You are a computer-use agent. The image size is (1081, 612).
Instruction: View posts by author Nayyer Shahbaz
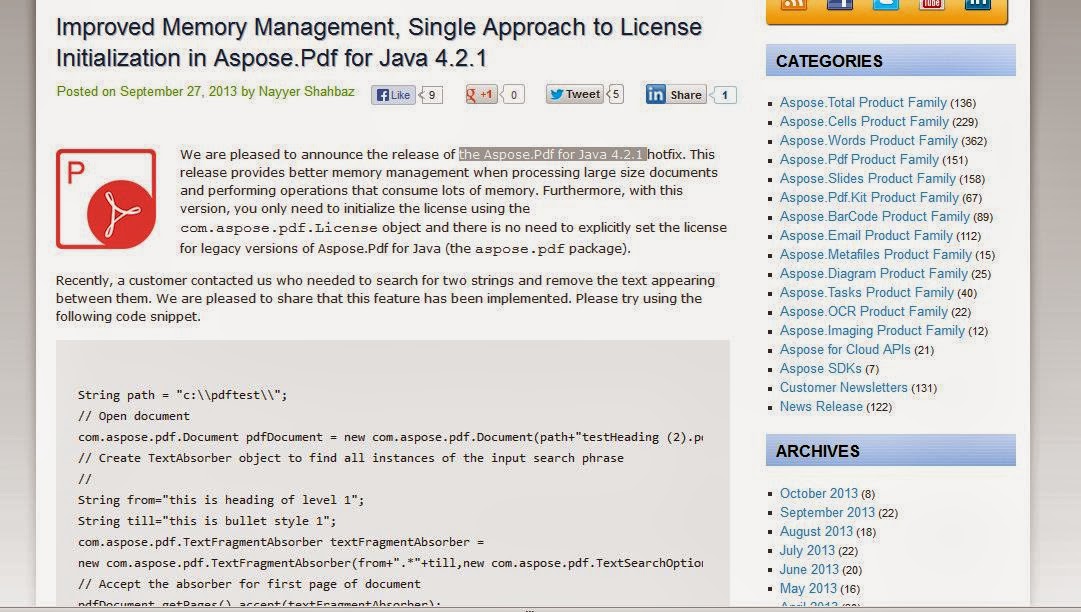305,91
